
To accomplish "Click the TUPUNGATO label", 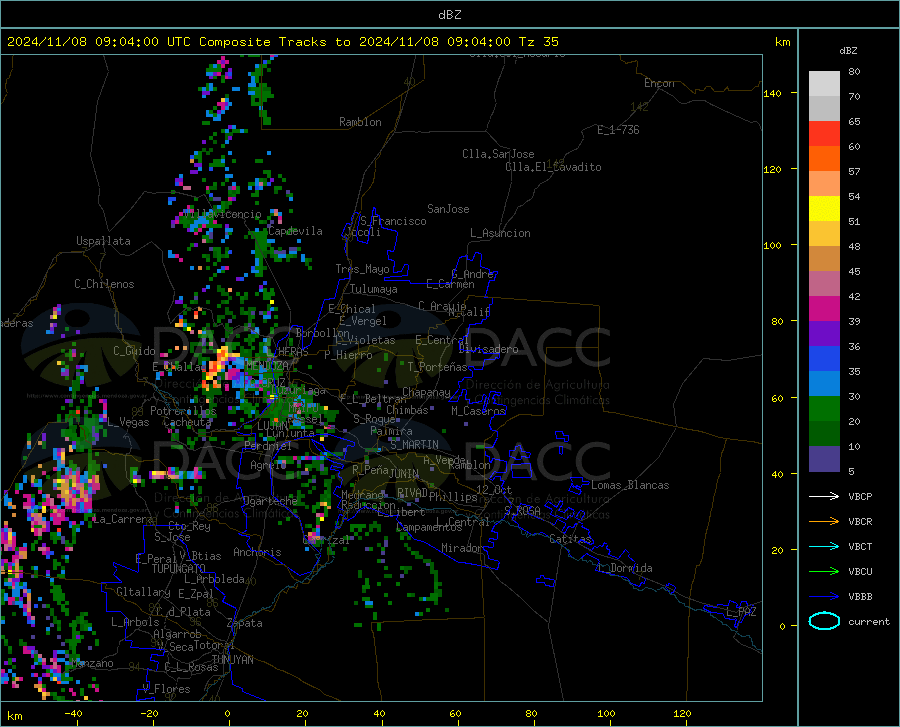I will click(179, 569).
